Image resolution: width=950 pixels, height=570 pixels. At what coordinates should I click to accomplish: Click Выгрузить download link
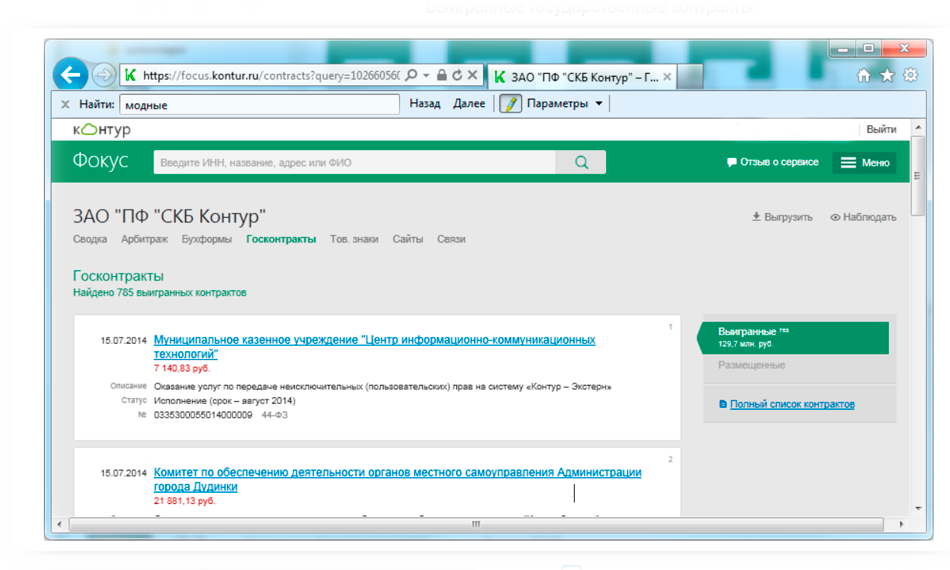tap(782, 217)
